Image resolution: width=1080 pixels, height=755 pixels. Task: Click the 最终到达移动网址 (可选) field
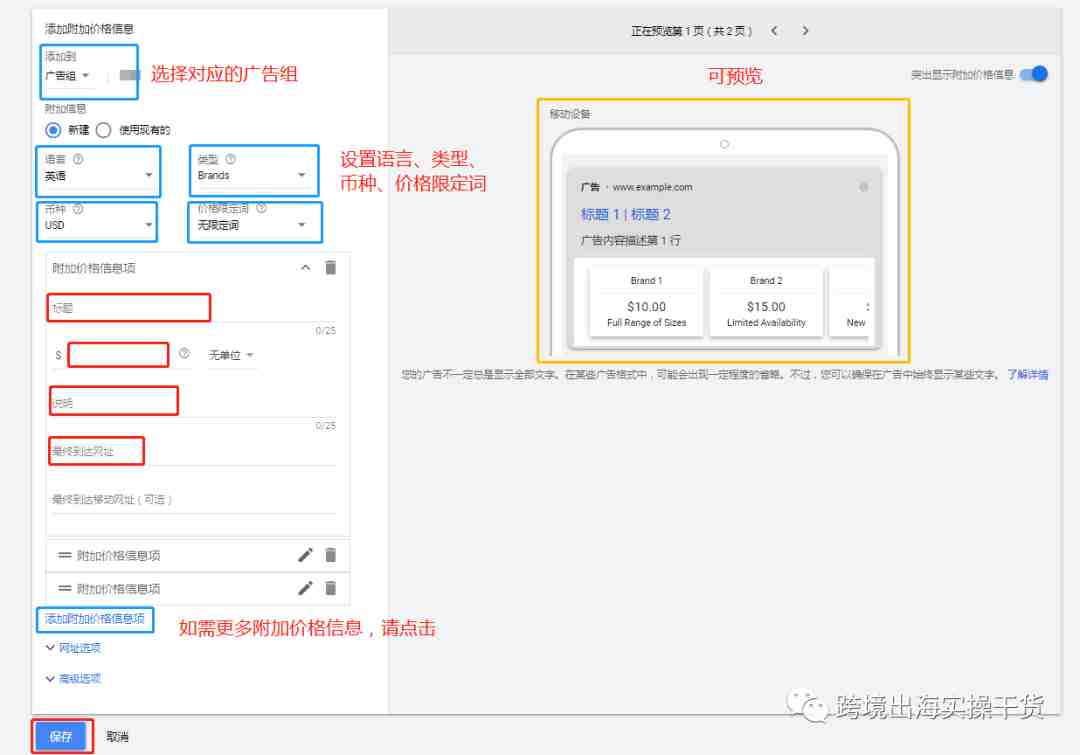point(194,499)
